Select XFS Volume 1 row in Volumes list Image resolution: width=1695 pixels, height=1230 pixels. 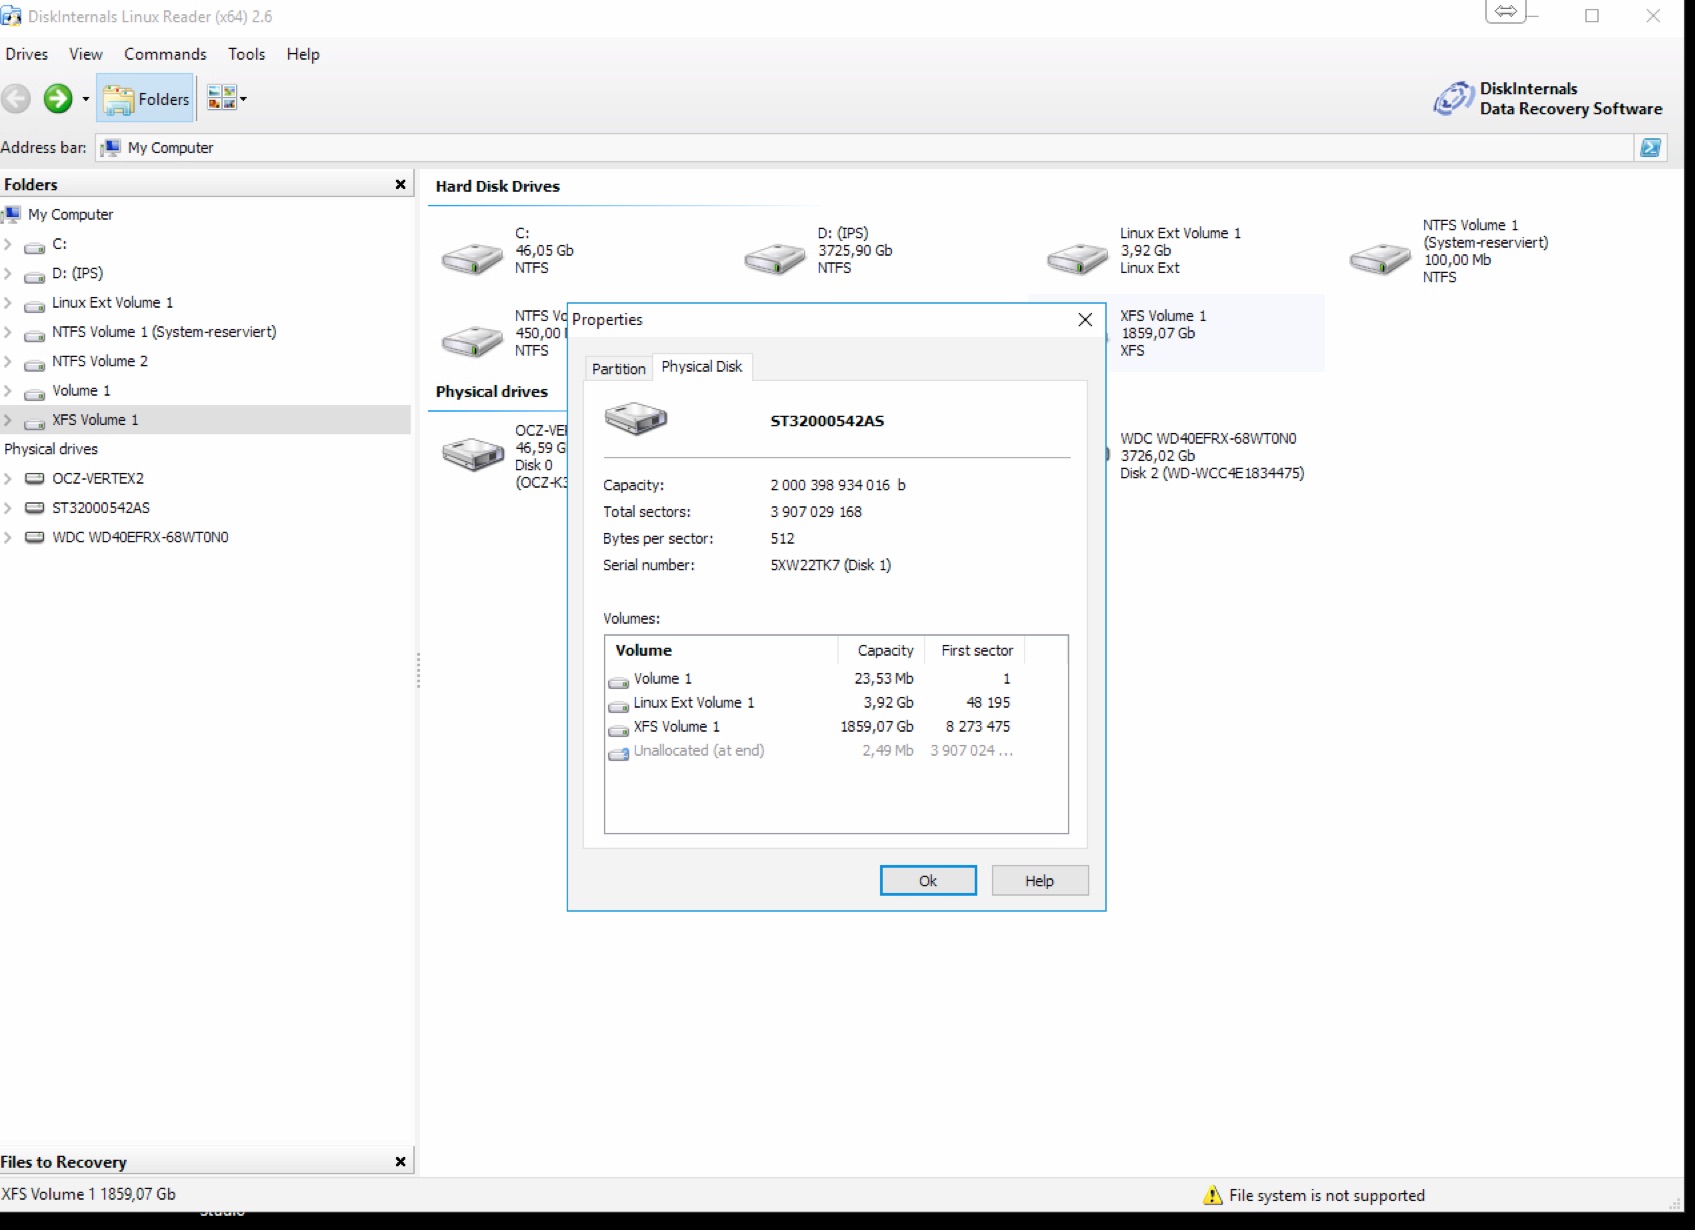coord(836,727)
